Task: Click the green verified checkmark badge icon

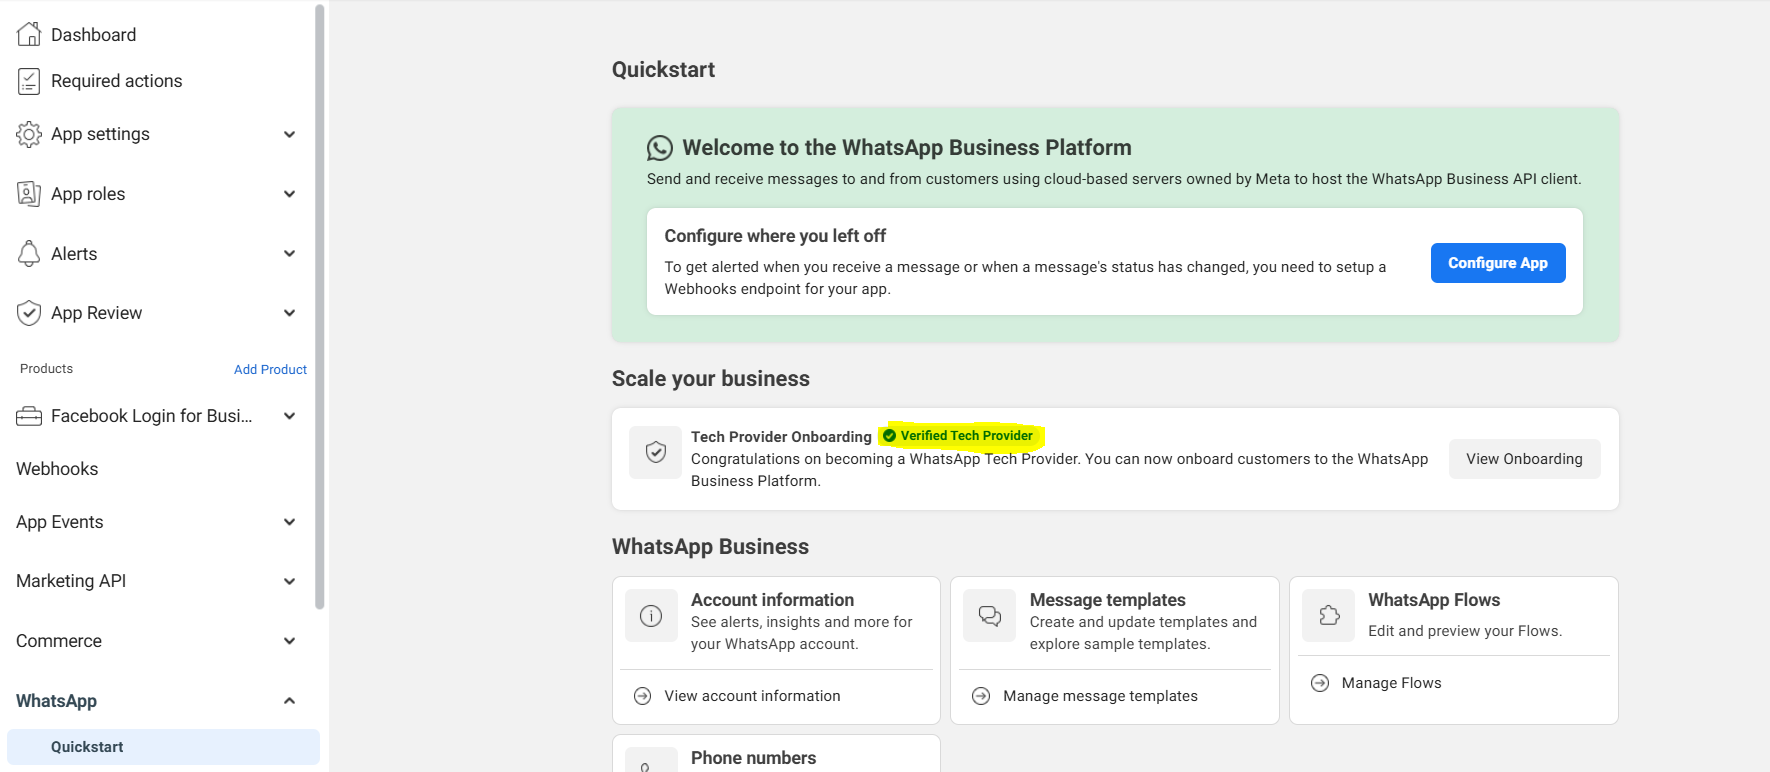Action: pos(889,436)
